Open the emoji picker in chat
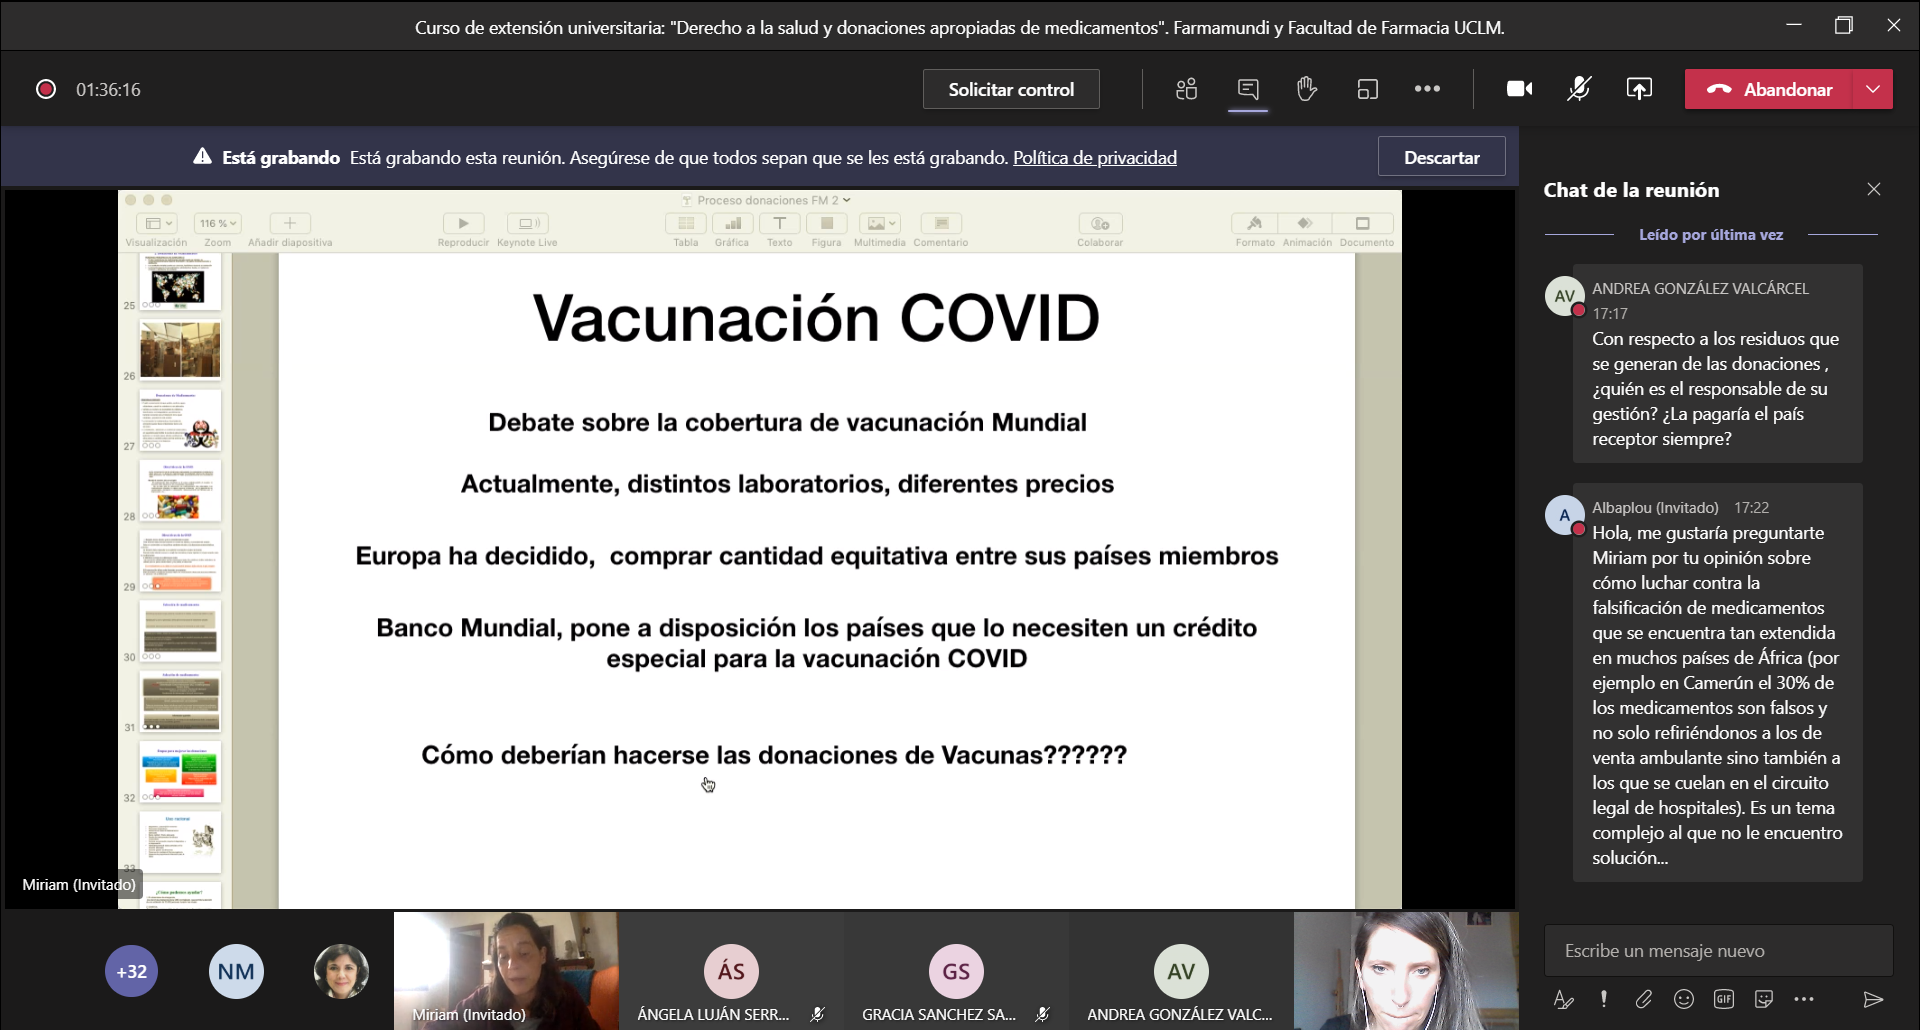Viewport: 1920px width, 1030px height. point(1684,999)
